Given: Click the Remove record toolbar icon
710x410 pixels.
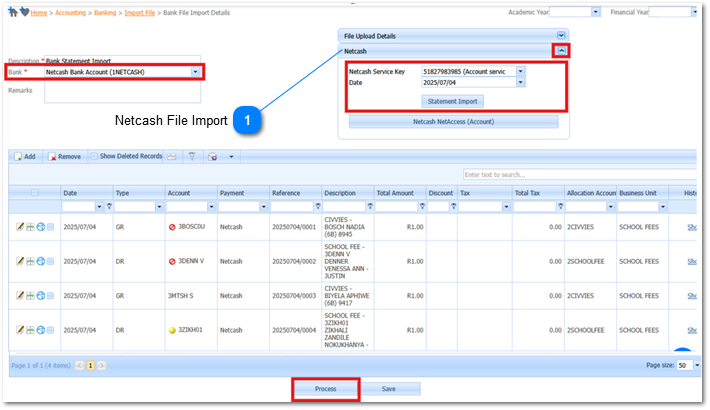Looking at the screenshot, I should click(x=52, y=157).
